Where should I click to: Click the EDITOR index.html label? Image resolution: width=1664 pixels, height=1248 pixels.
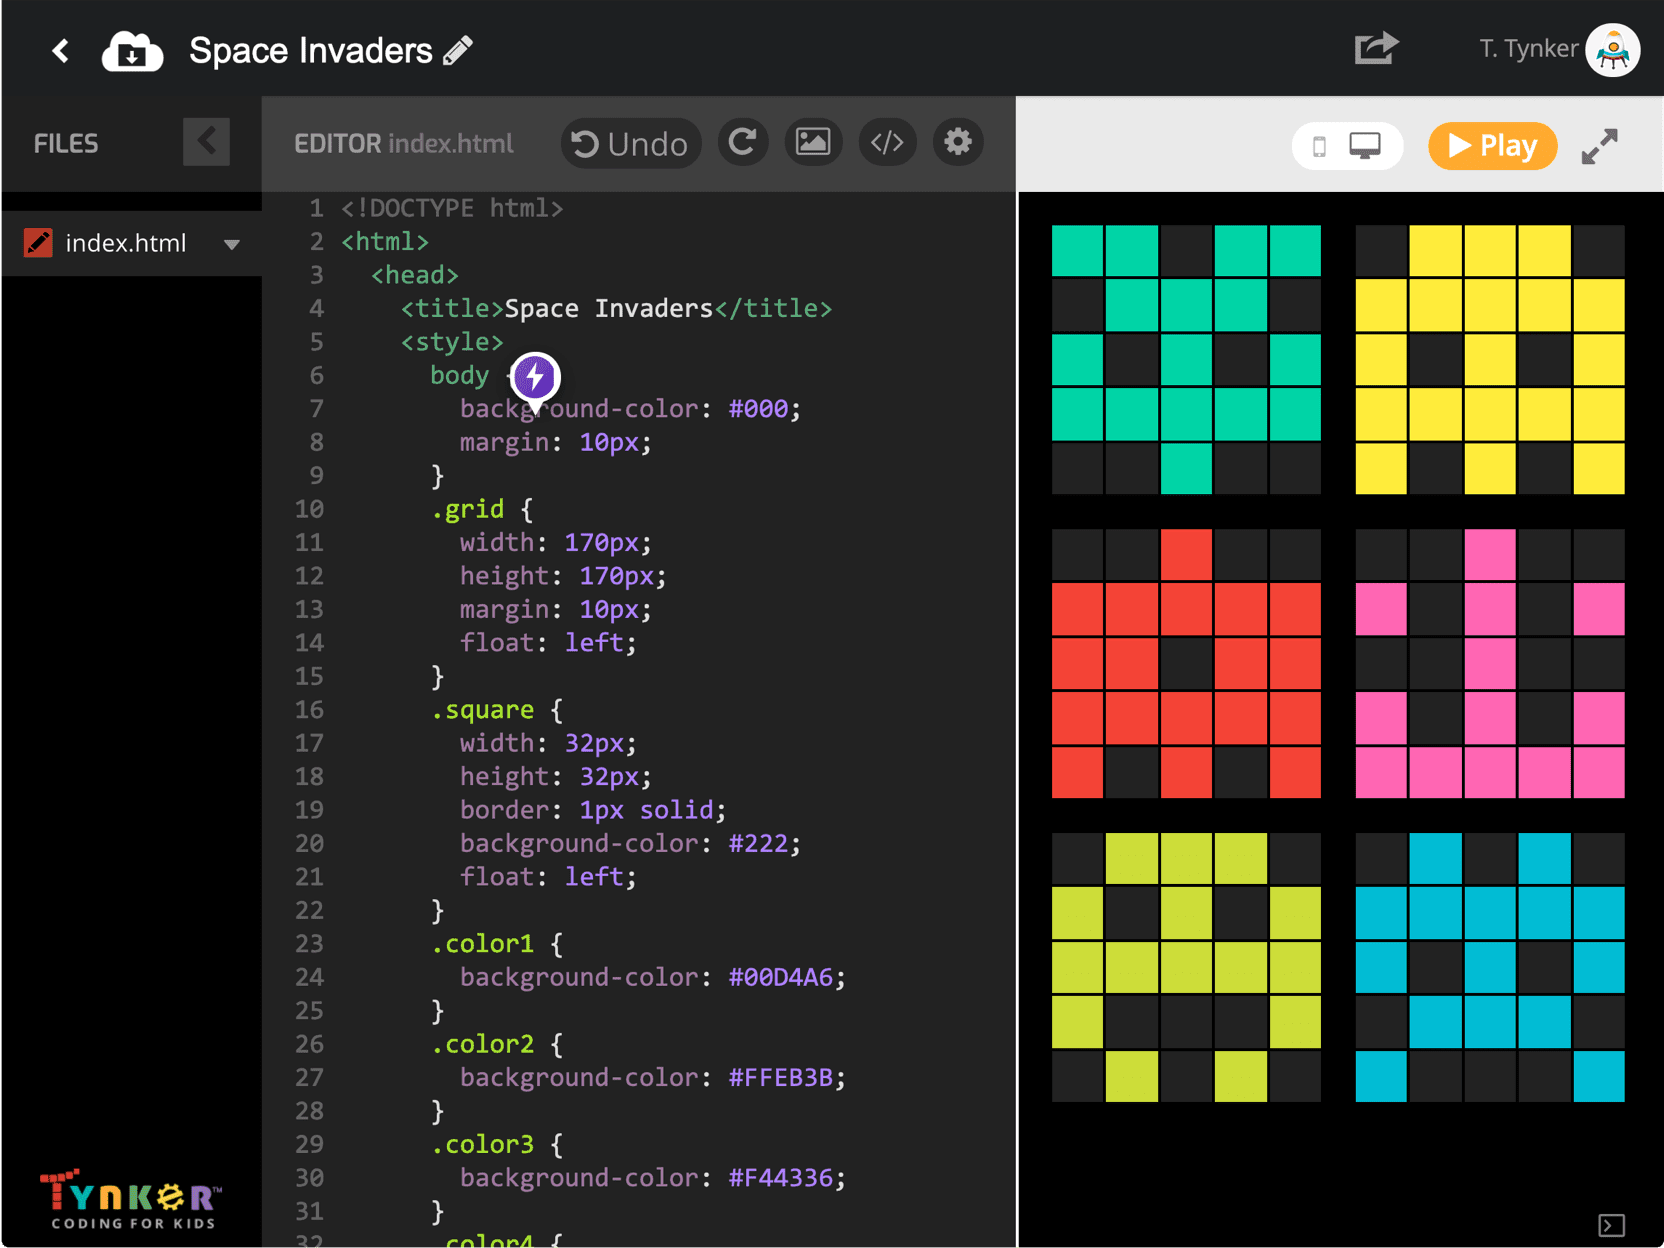point(404,144)
